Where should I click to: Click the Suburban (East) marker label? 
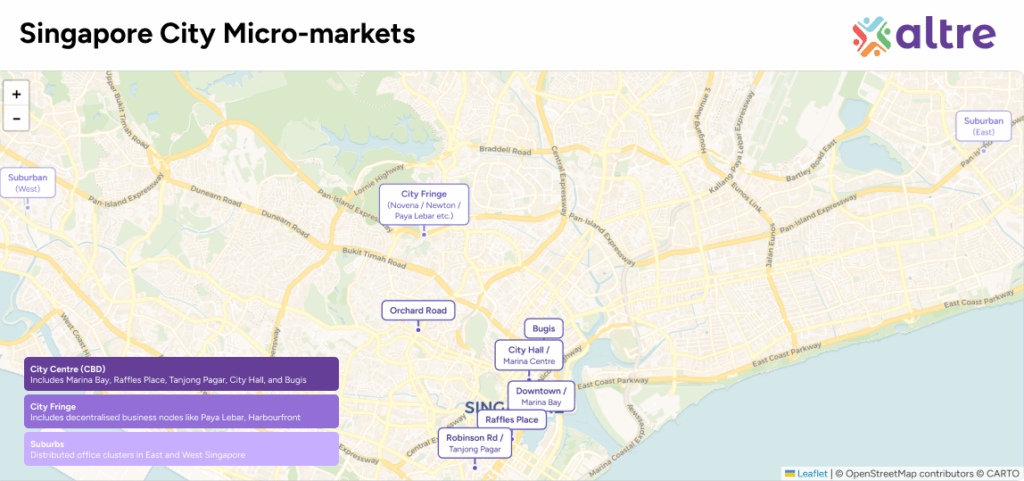[x=983, y=126]
